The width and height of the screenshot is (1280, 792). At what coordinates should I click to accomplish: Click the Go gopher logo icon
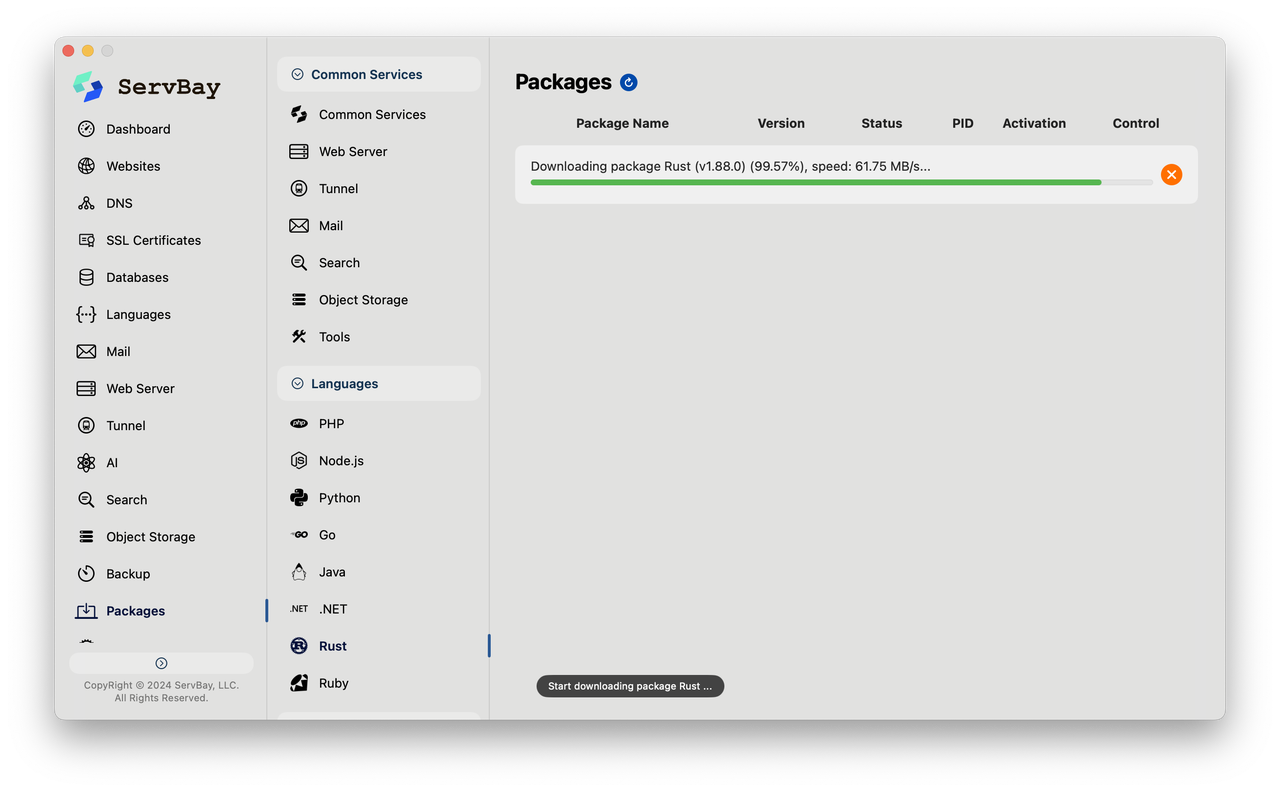point(299,534)
